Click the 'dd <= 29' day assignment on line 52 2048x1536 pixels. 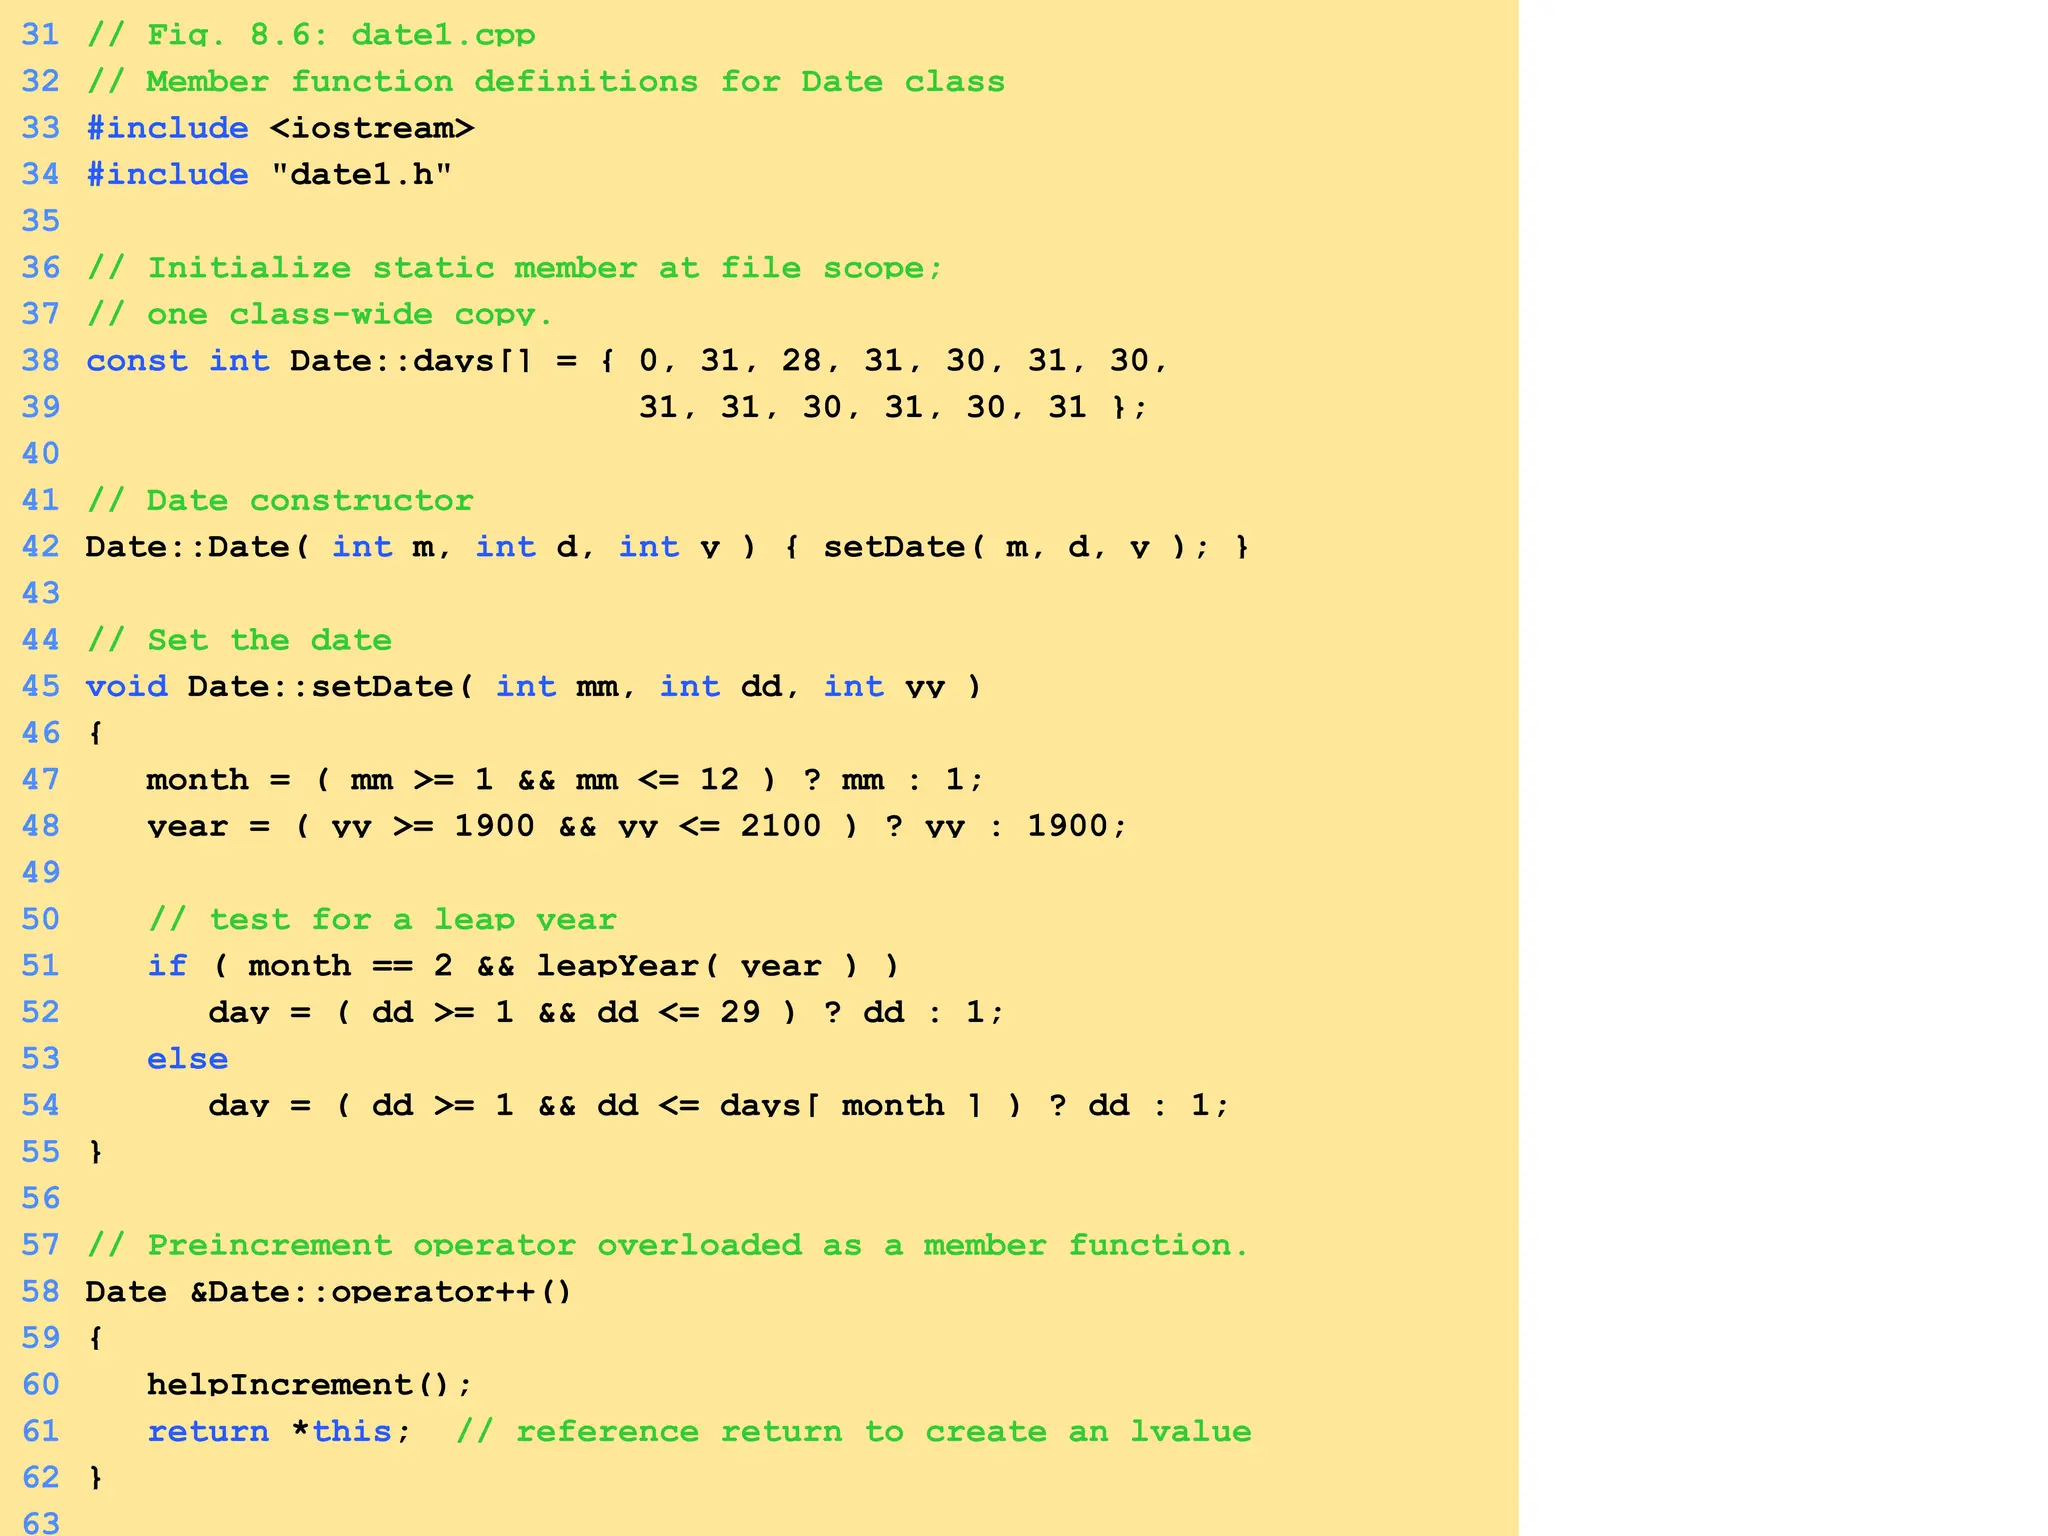tap(606, 1012)
